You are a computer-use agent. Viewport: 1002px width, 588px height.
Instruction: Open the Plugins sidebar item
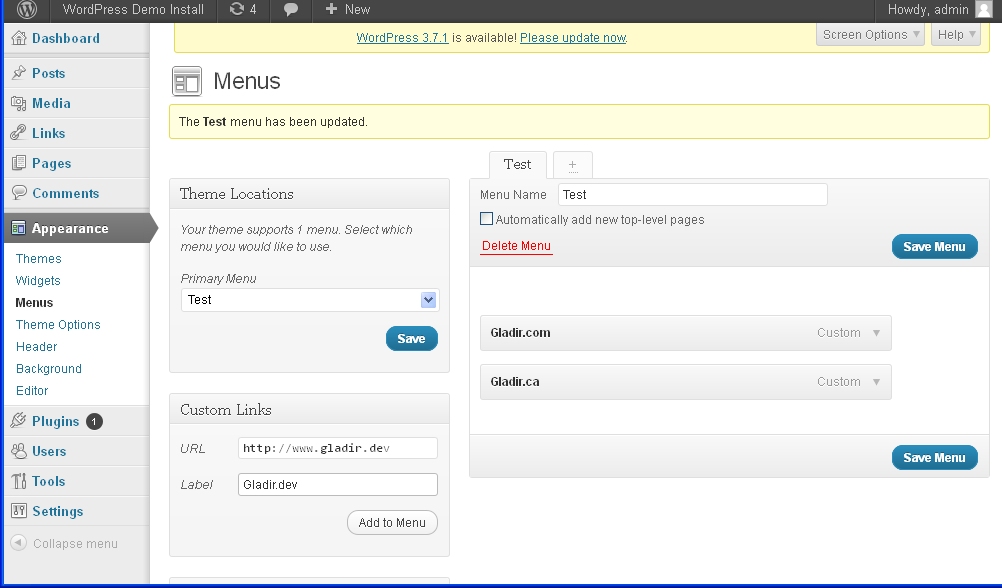click(55, 421)
